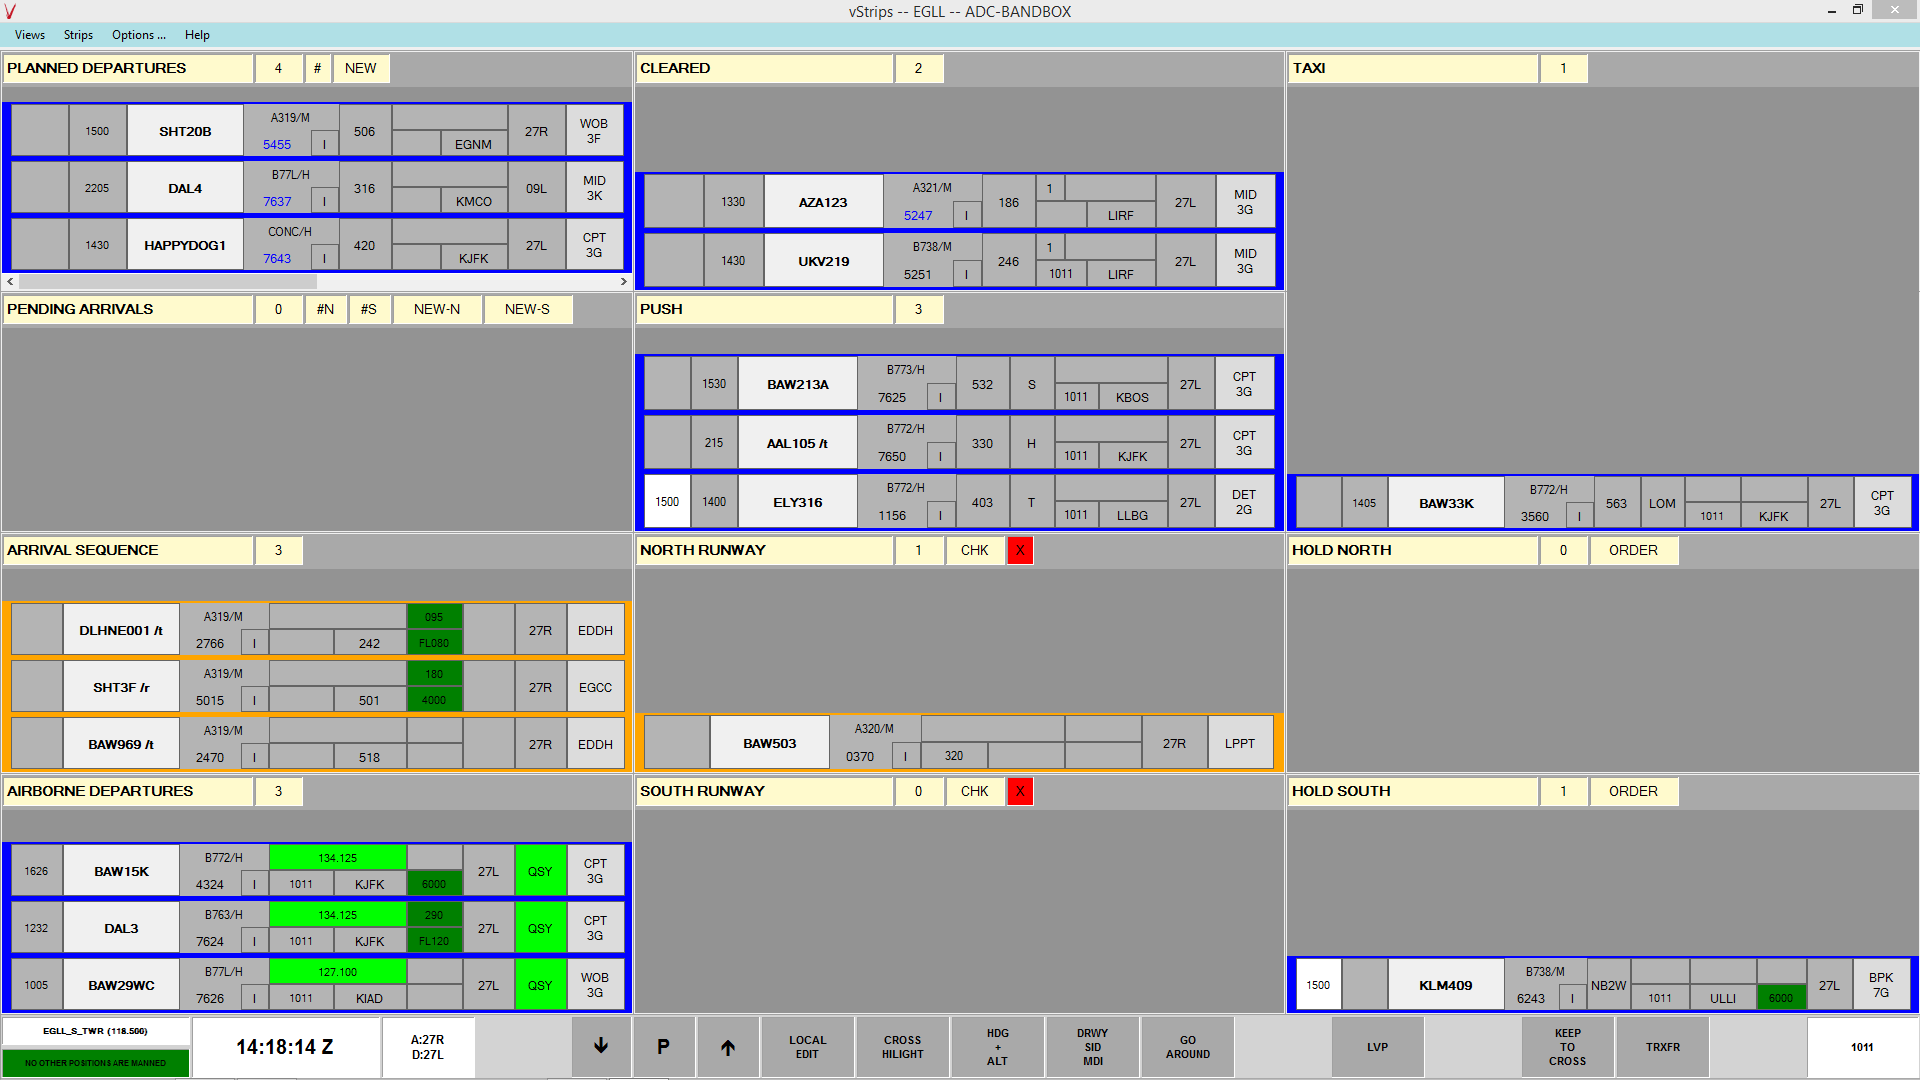
Task: Click the down arrow strip-move button
Action: pyautogui.click(x=601, y=1047)
